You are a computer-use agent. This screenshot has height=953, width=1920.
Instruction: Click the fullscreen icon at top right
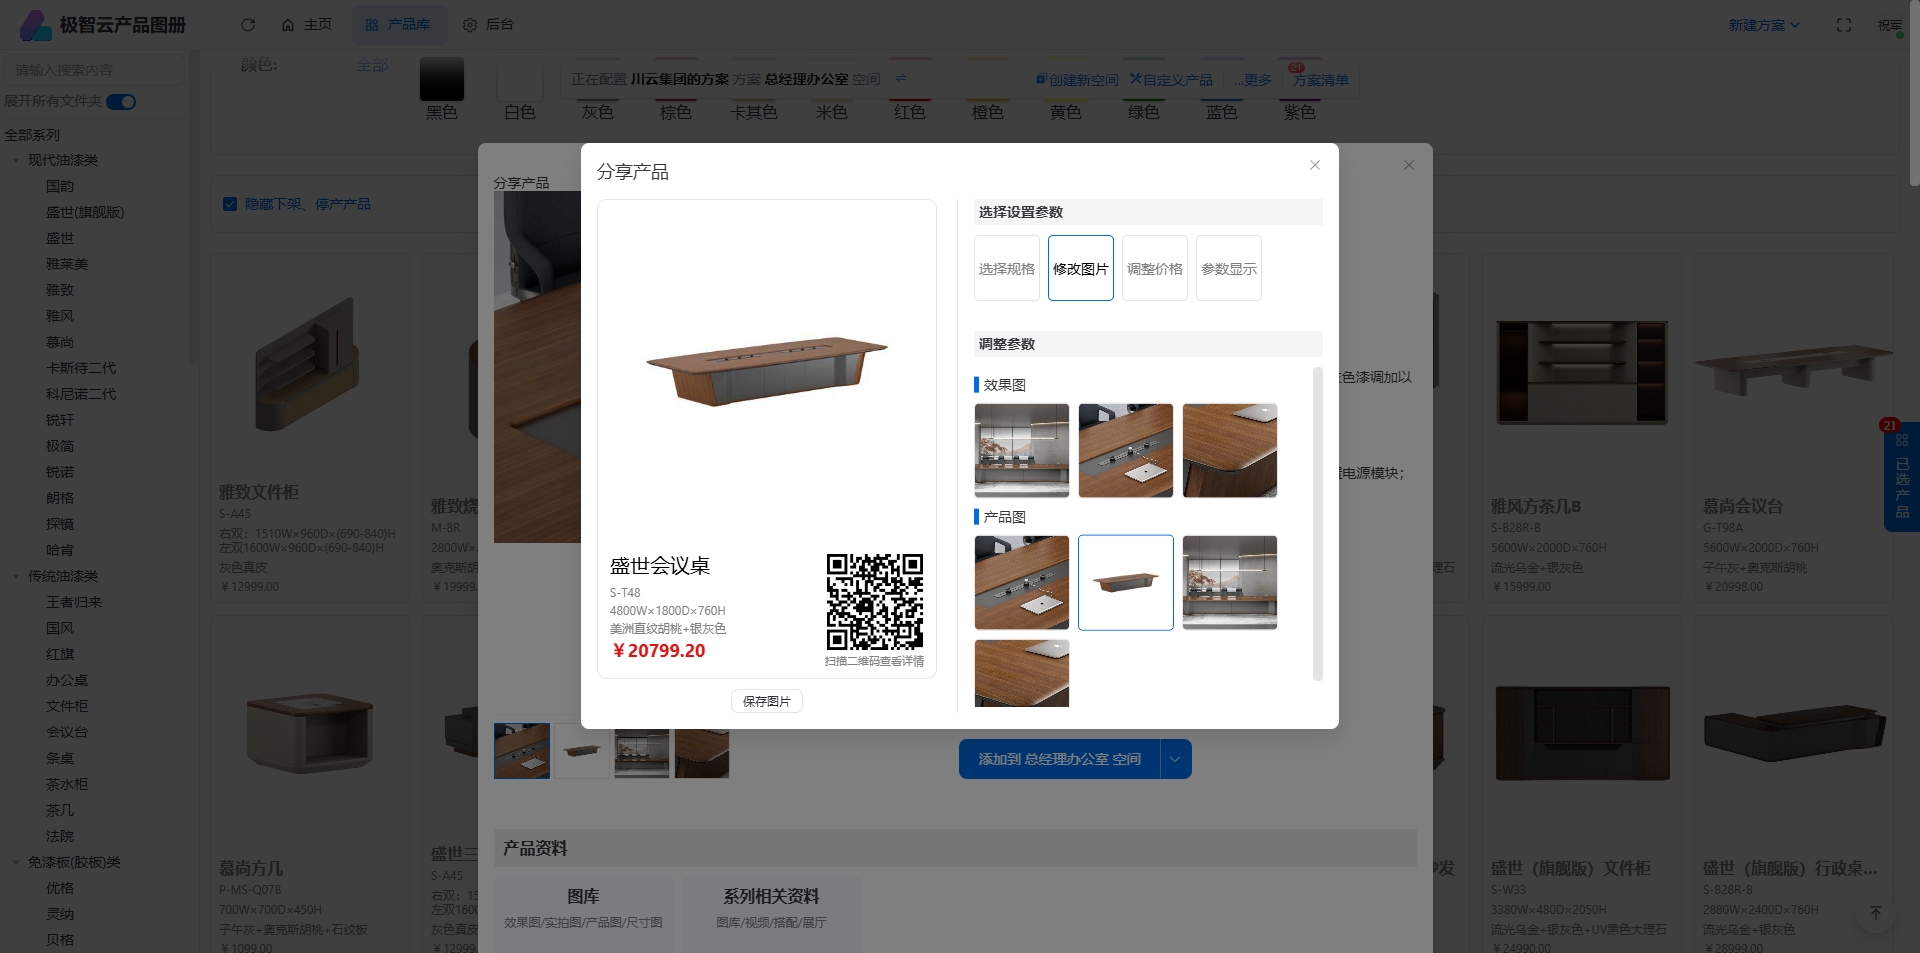(x=1844, y=25)
